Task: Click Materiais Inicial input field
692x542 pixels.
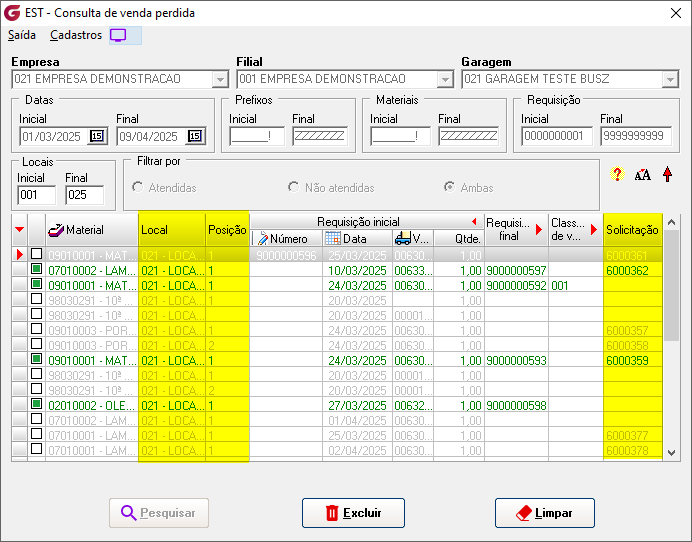Action: 400,136
